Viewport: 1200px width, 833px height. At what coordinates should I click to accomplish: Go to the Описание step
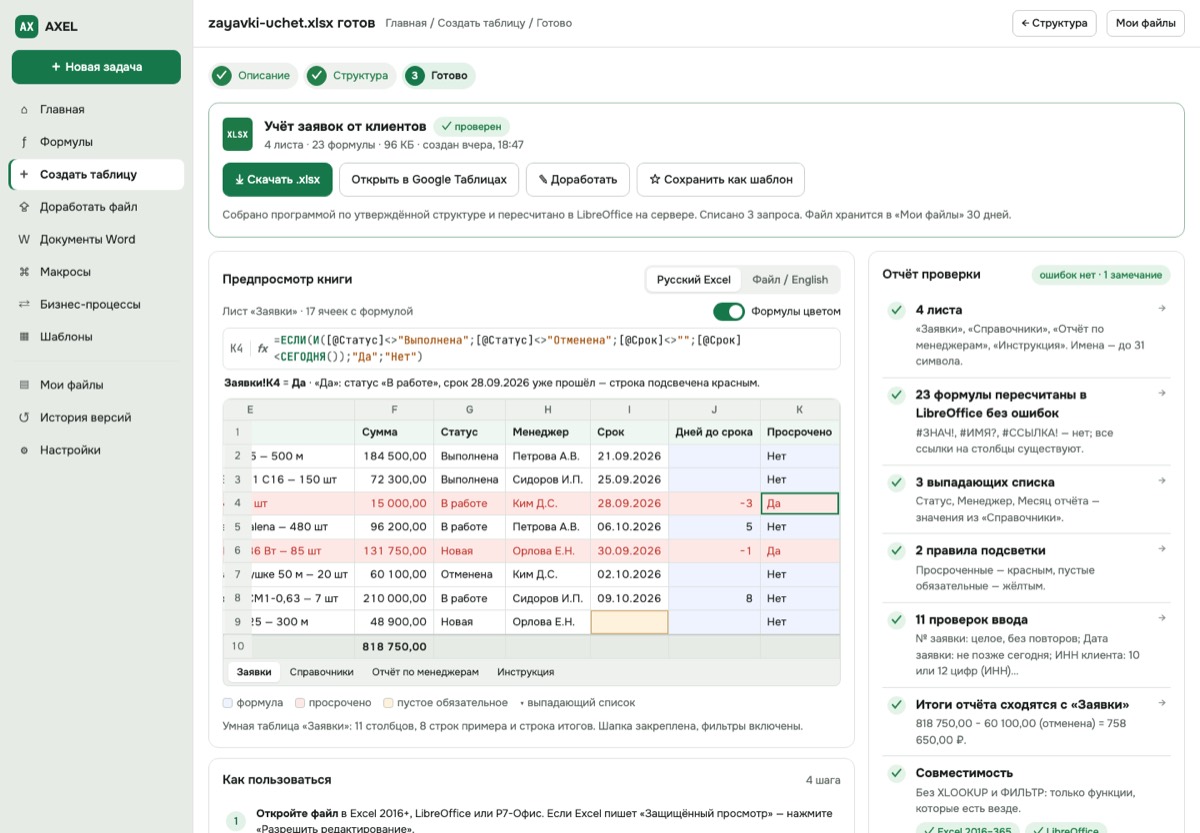pos(254,76)
